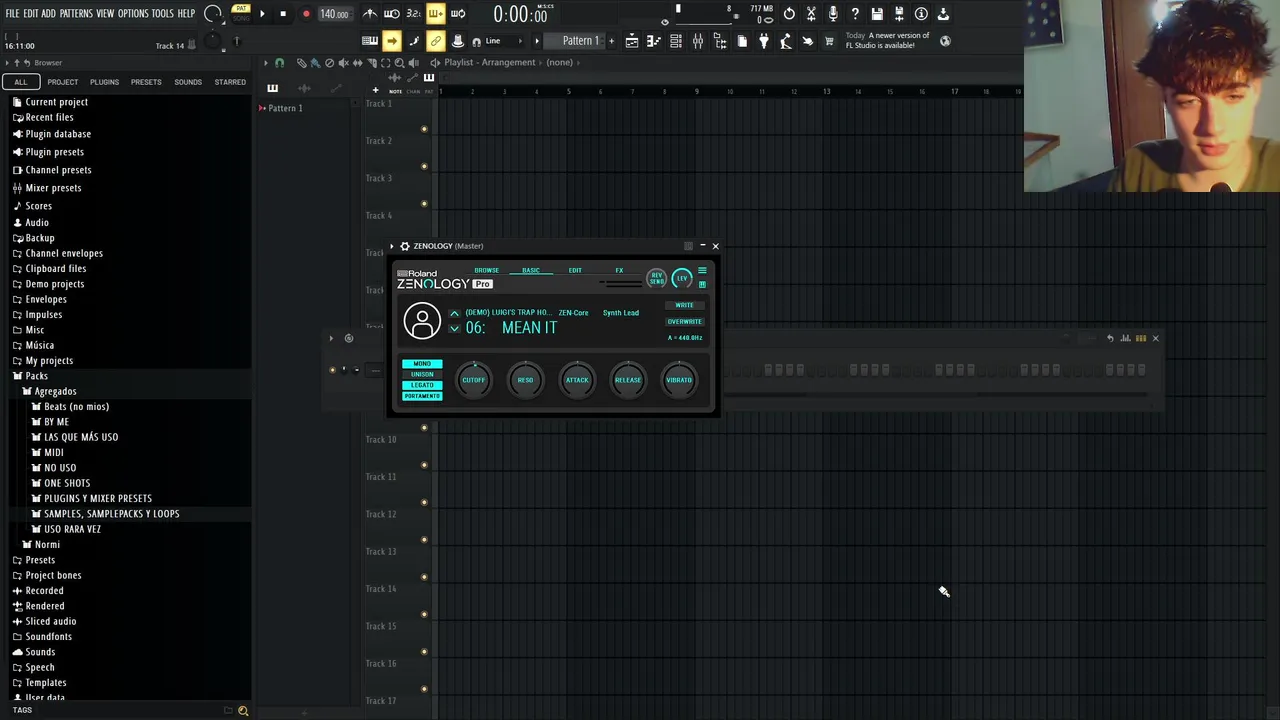Toggle mute dot for Track 1
The image size is (1280, 720).
click(424, 129)
